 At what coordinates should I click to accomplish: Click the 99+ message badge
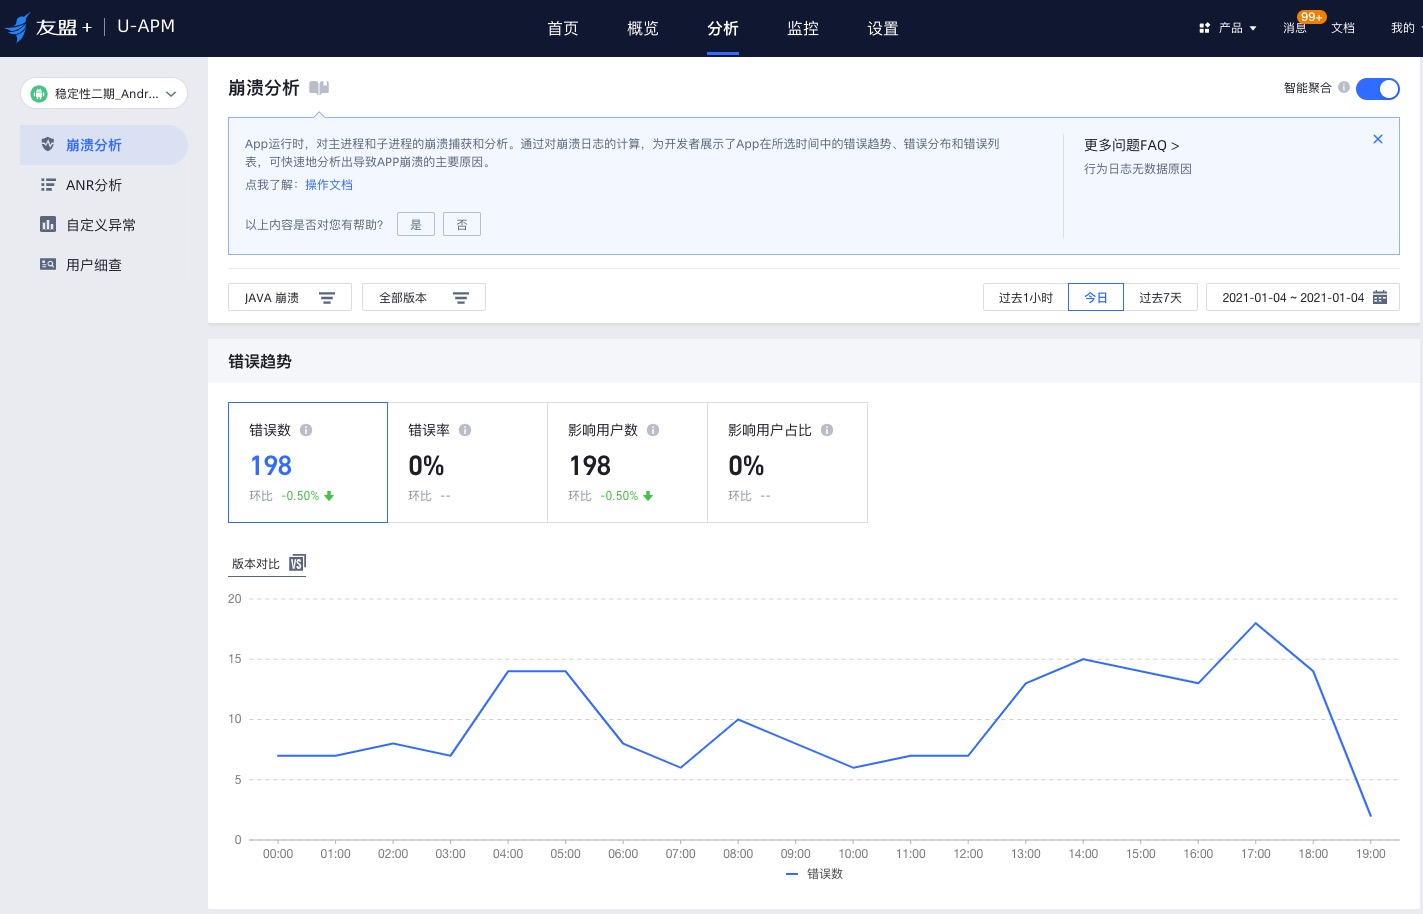(1311, 16)
